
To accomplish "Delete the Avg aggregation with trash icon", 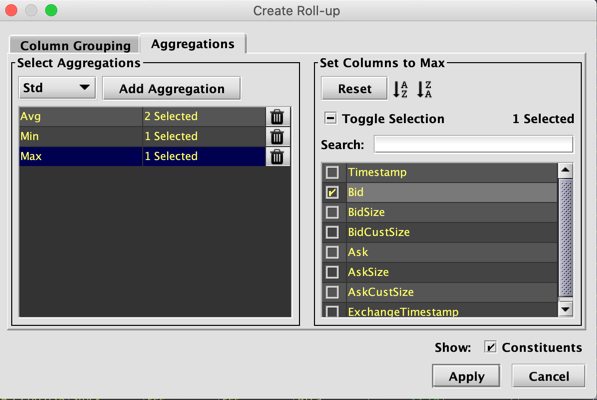I will pos(277,116).
